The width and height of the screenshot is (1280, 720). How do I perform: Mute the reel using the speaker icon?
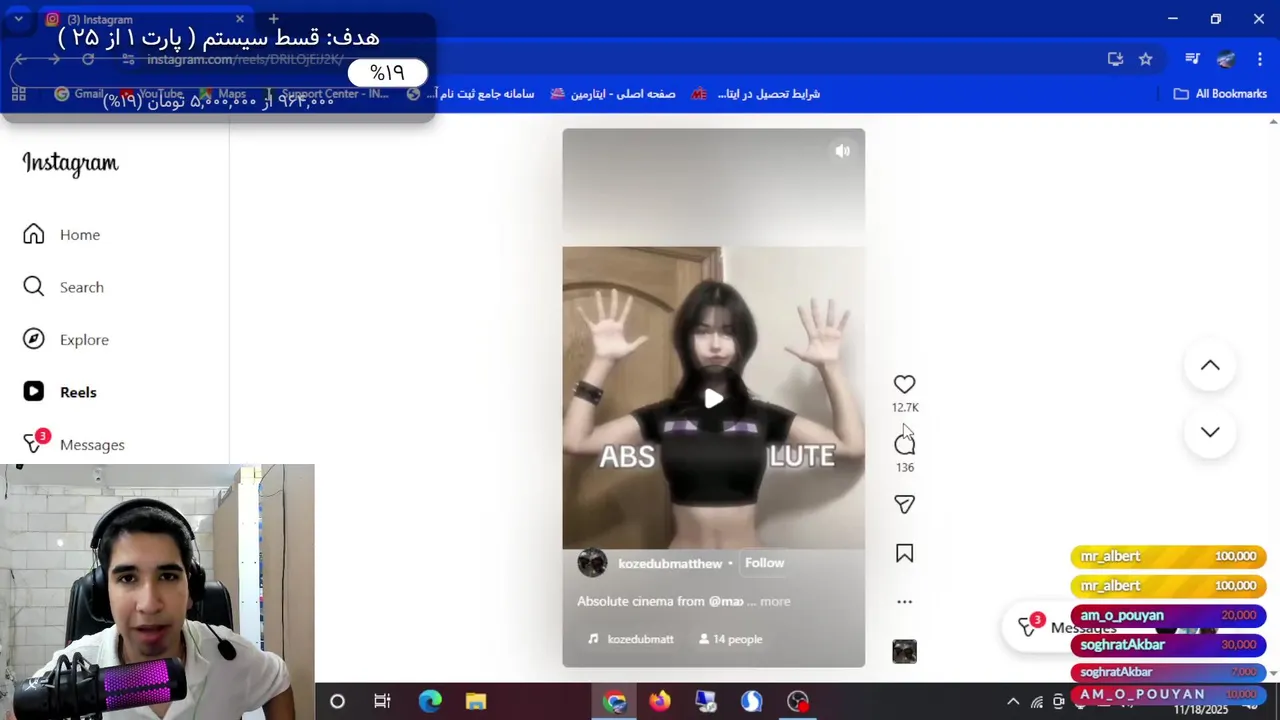842,151
